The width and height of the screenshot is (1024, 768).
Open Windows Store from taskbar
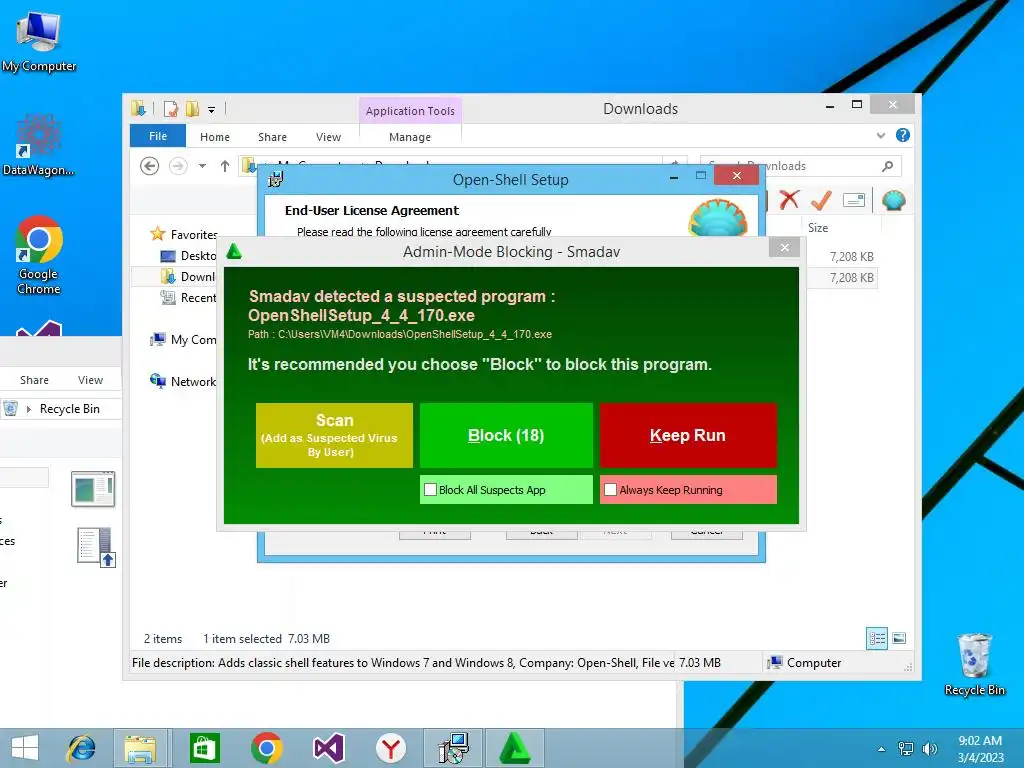pos(204,748)
